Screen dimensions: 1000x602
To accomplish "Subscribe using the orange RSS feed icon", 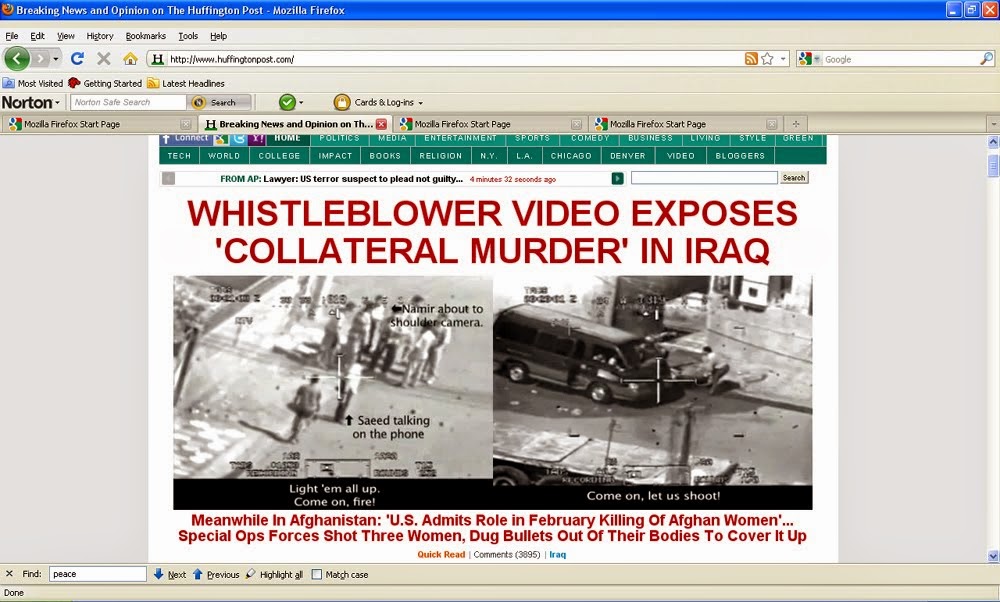I will tap(751, 59).
